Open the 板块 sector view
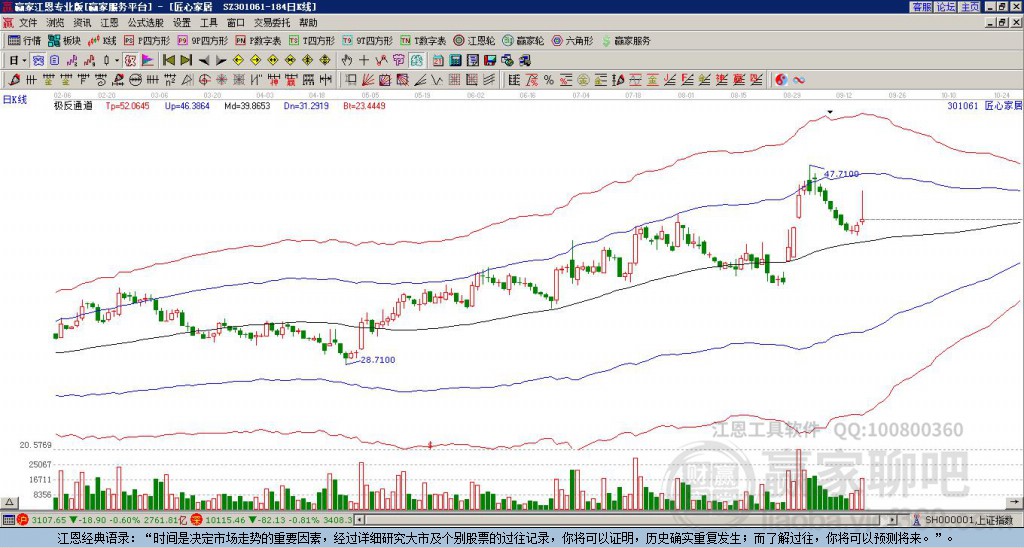1024x548 pixels. click(63, 40)
